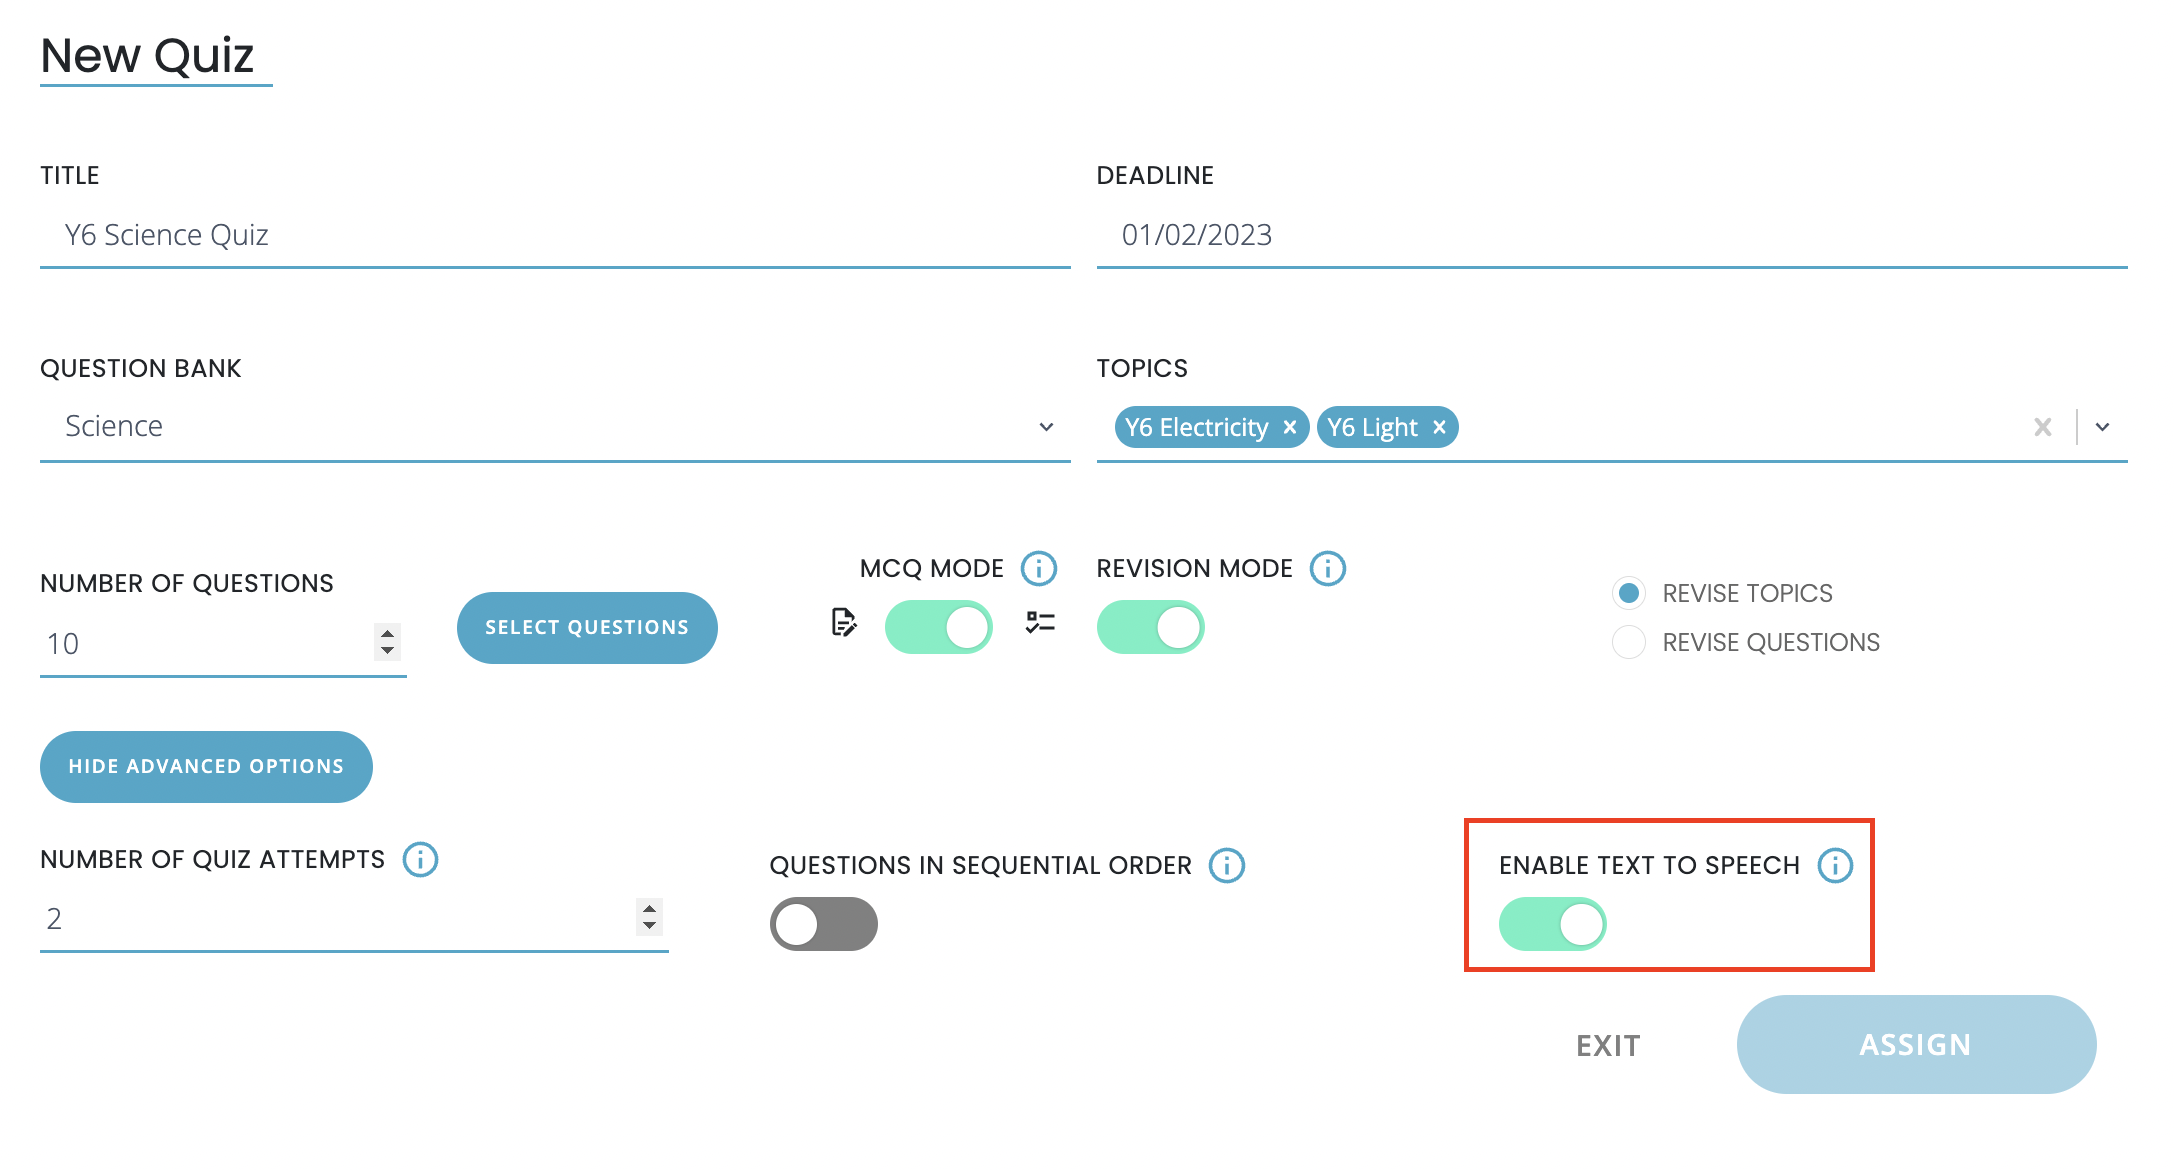
Task: Click the Revision Mode info icon
Action: 1328,568
